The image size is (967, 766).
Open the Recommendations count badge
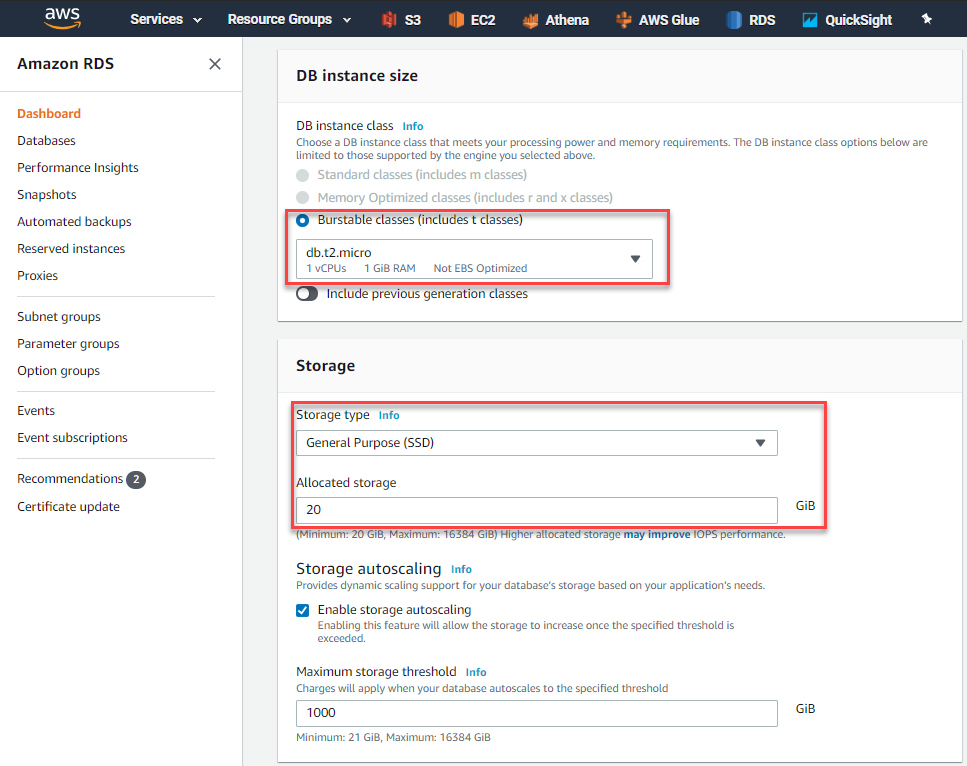(x=136, y=479)
